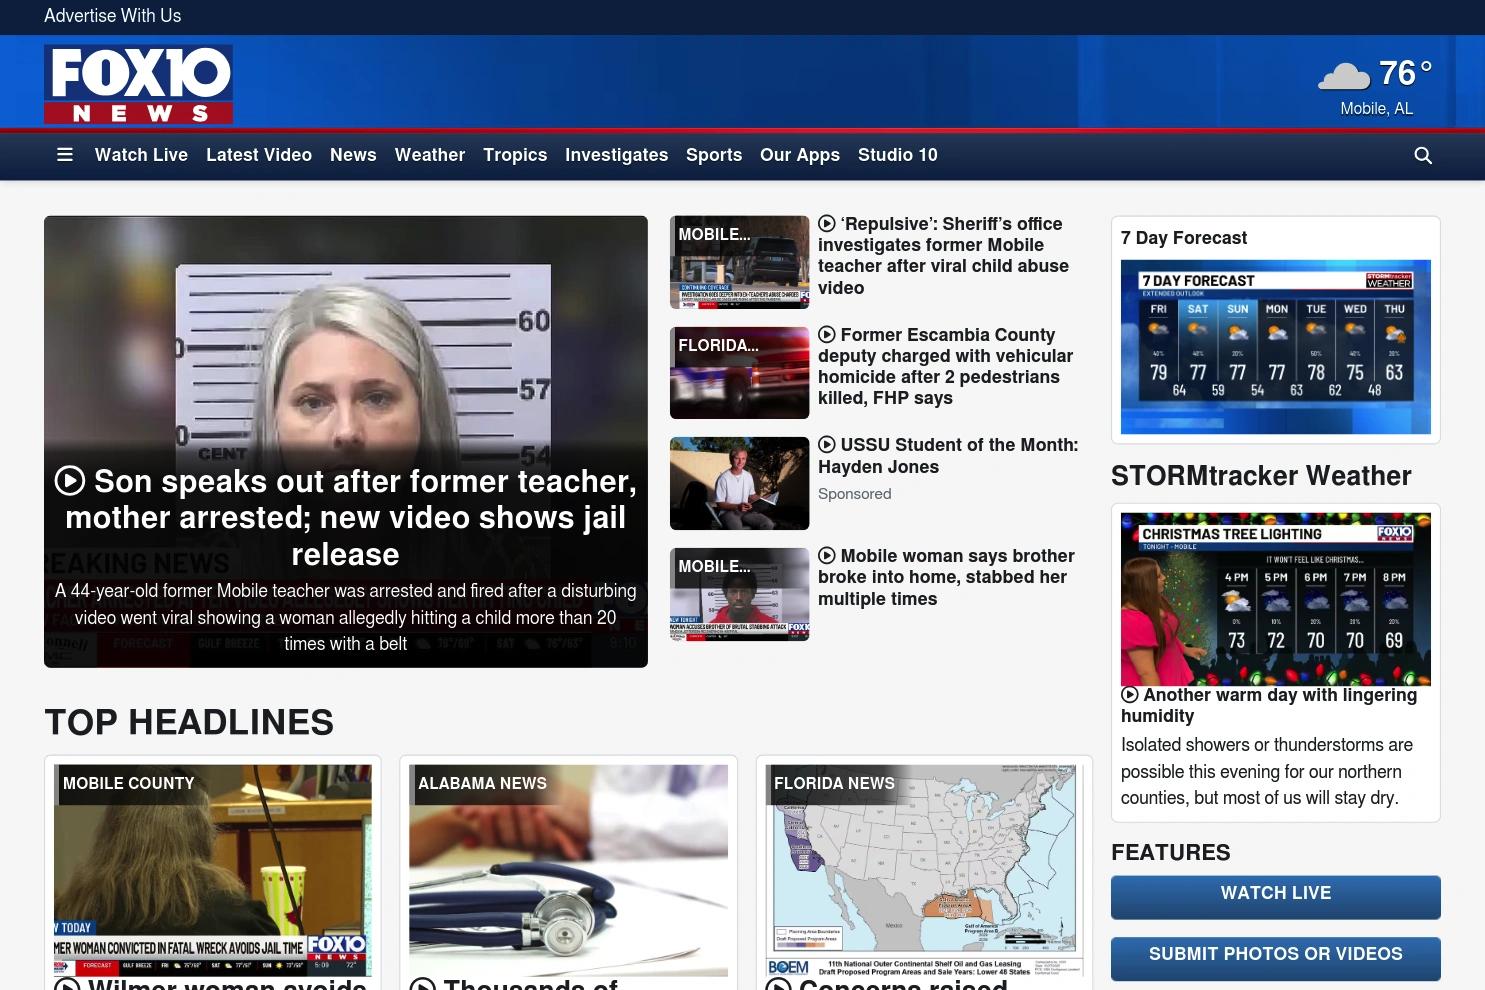Screen dimensions: 1485x990
Task: Open the Escambia deputy story thumbnail
Action: 739,373
